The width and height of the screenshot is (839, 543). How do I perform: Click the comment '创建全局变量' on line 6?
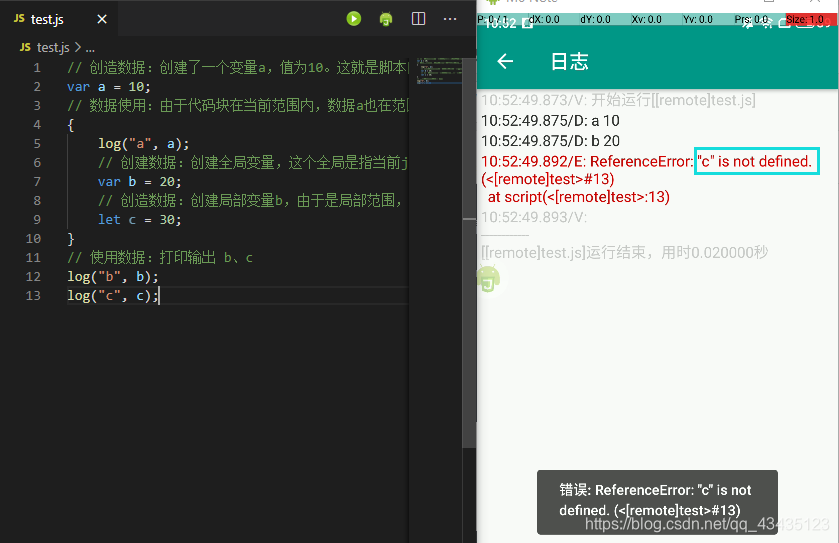(253, 163)
